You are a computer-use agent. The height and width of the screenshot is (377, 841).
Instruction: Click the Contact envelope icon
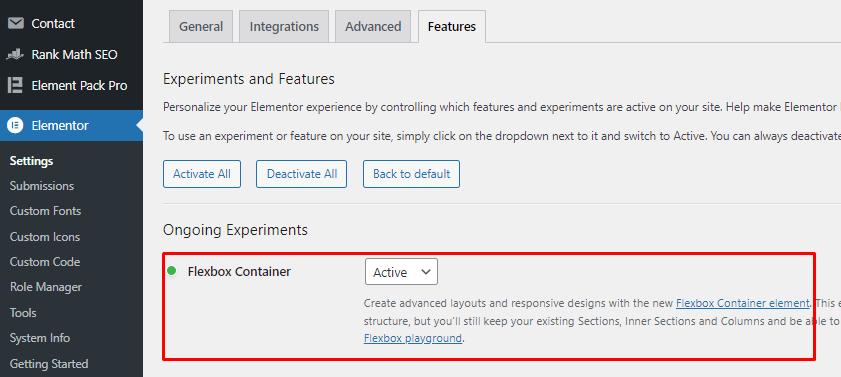coord(16,24)
